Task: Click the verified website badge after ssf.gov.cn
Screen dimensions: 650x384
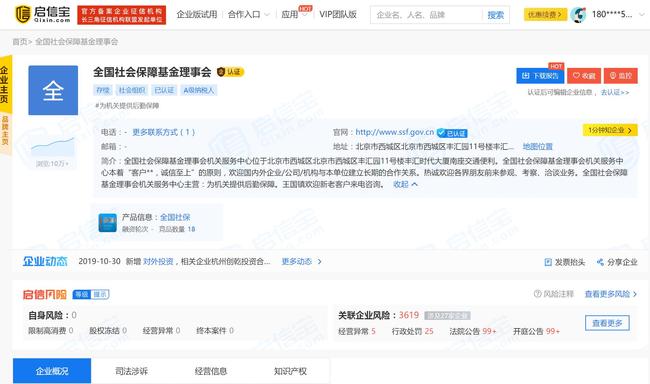Action: 452,133
